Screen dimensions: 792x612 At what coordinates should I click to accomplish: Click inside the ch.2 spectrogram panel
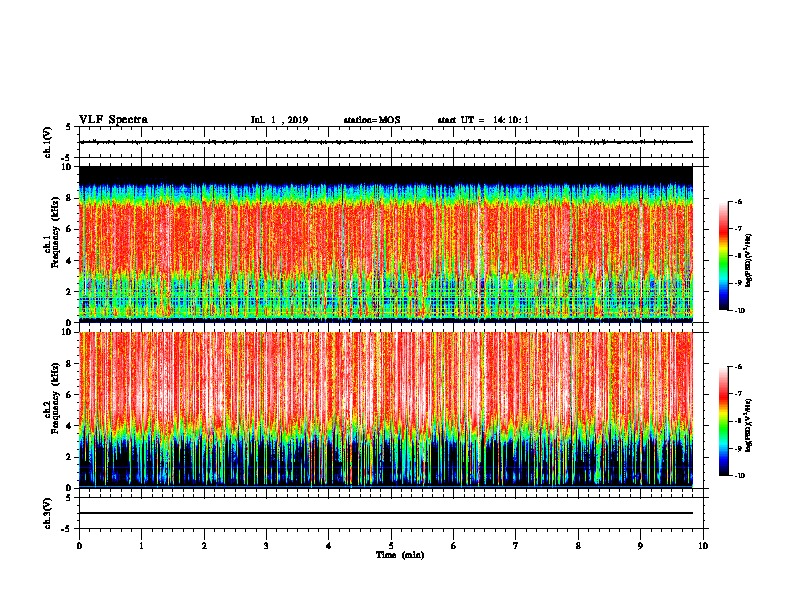(x=386, y=410)
